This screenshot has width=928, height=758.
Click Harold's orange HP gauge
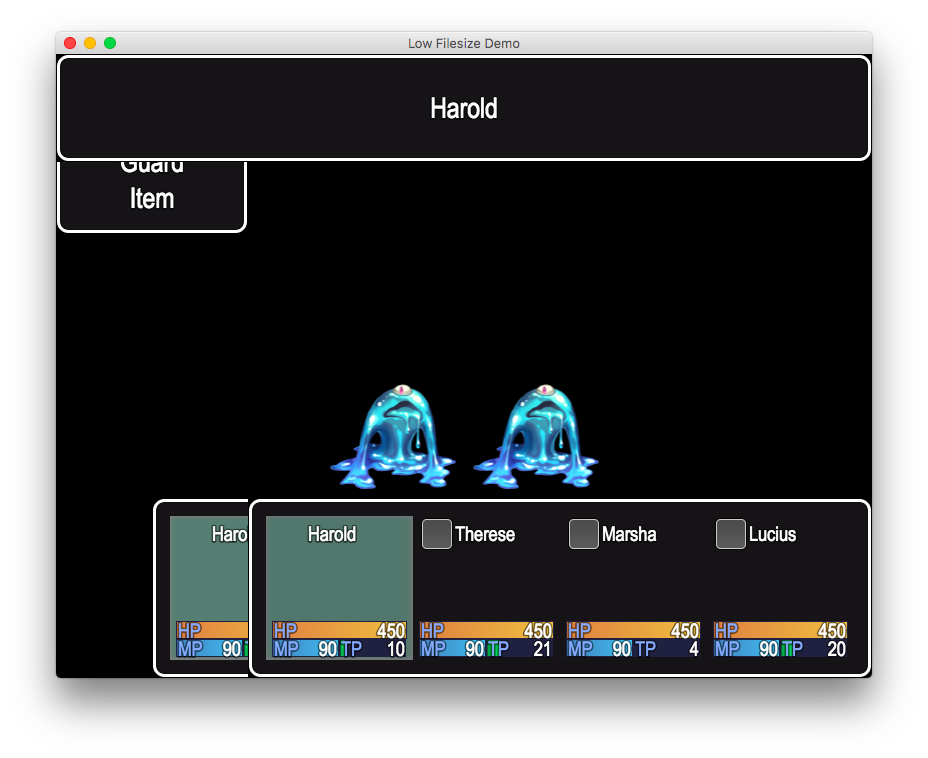pyautogui.click(x=339, y=630)
